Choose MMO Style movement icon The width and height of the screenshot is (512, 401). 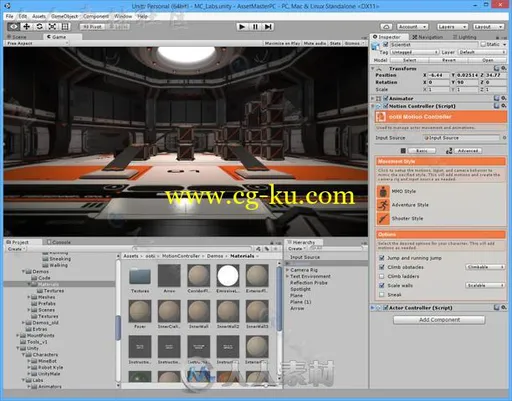pos(383,192)
